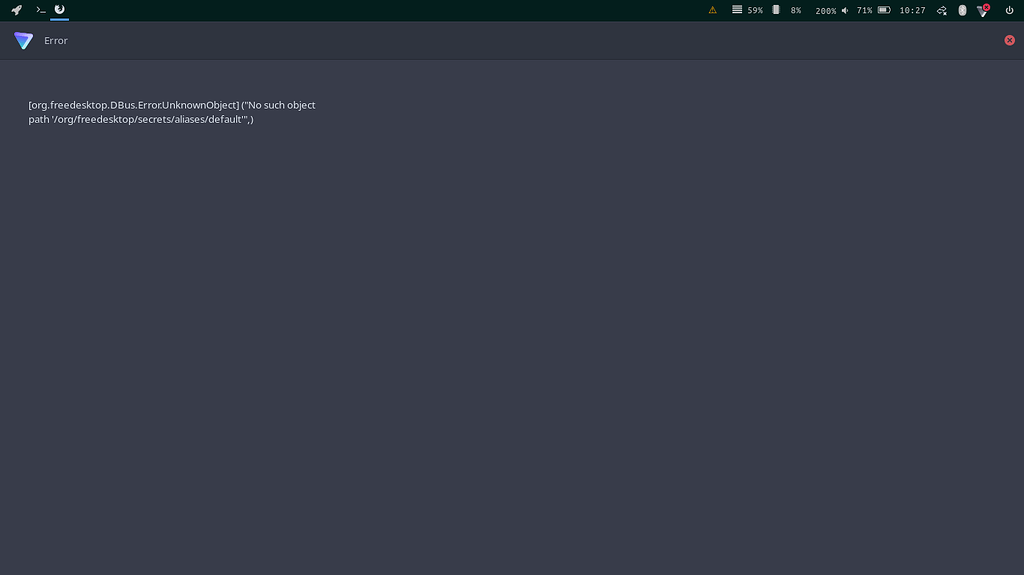
Task: Click the mouse device tray icon
Action: pyautogui.click(x=962, y=10)
